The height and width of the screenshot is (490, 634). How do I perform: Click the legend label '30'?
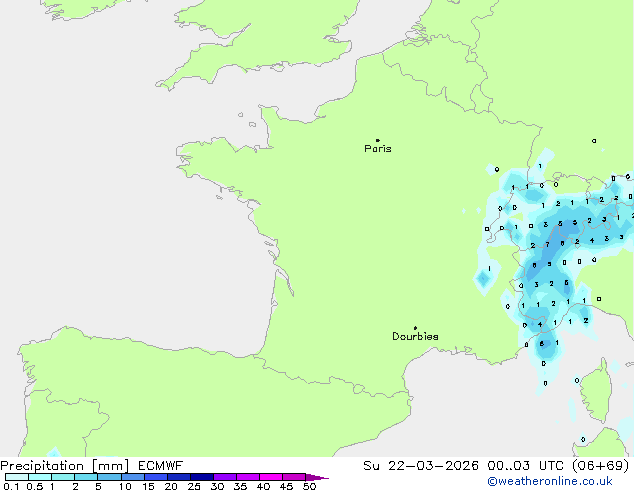[x=217, y=486]
